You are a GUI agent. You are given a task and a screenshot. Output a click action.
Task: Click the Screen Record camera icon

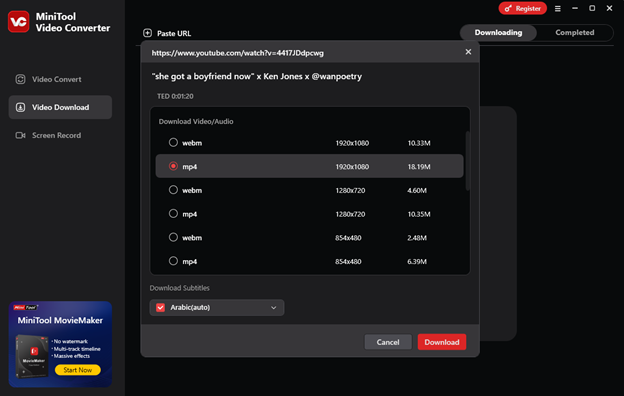(20, 135)
